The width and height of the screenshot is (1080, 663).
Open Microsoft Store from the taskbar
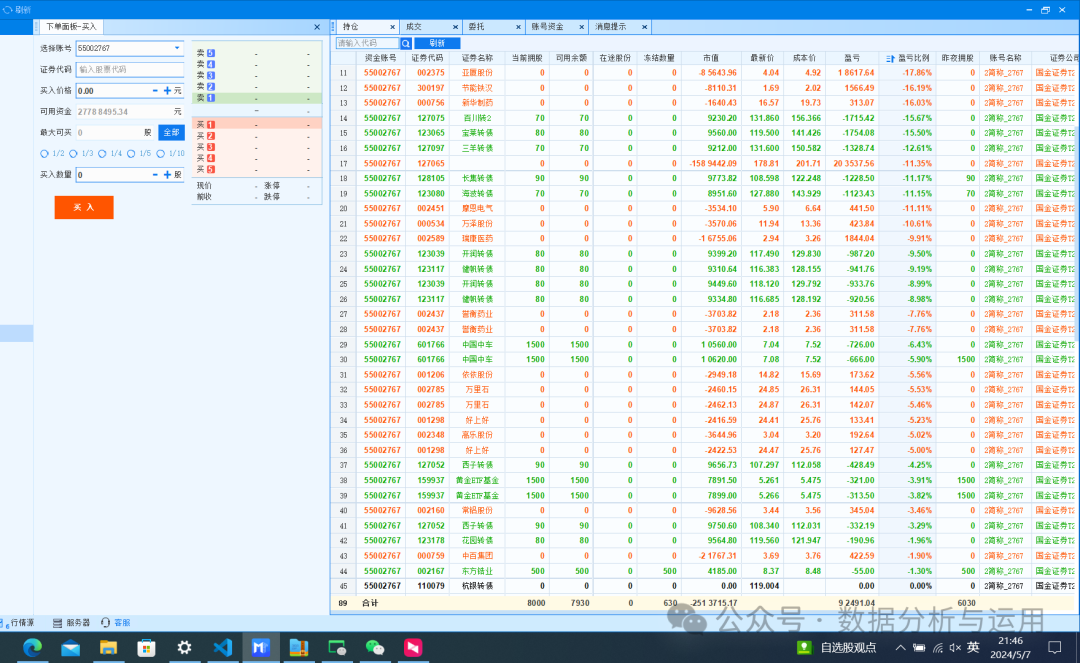(146, 647)
